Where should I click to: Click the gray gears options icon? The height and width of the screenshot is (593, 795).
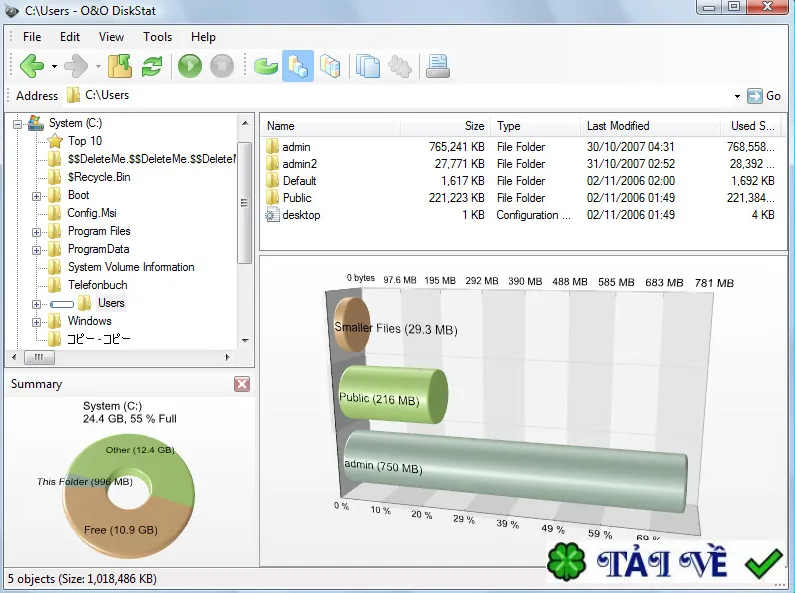(400, 66)
